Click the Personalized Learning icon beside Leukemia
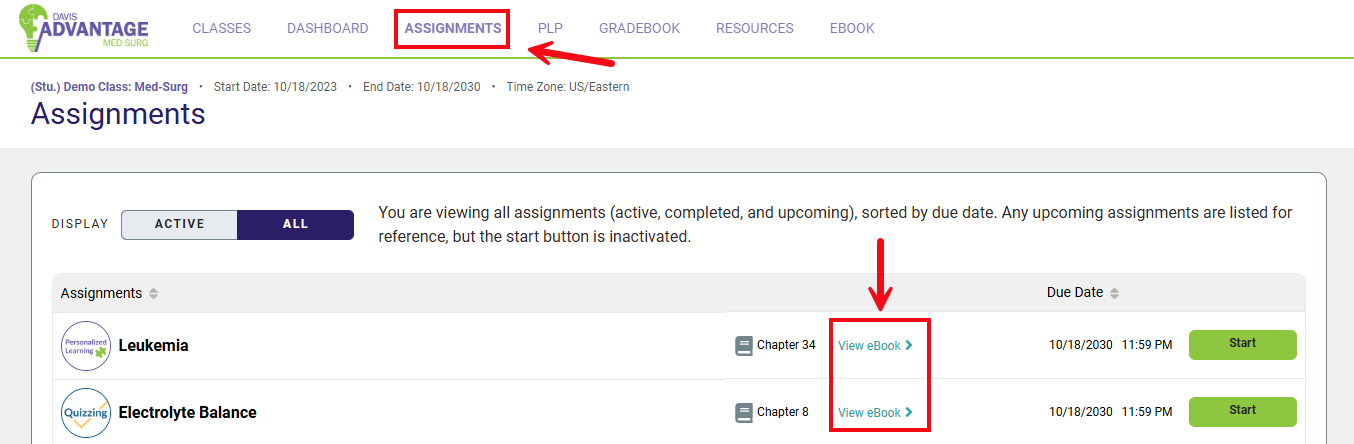The image size is (1354, 444). pyautogui.click(x=85, y=346)
